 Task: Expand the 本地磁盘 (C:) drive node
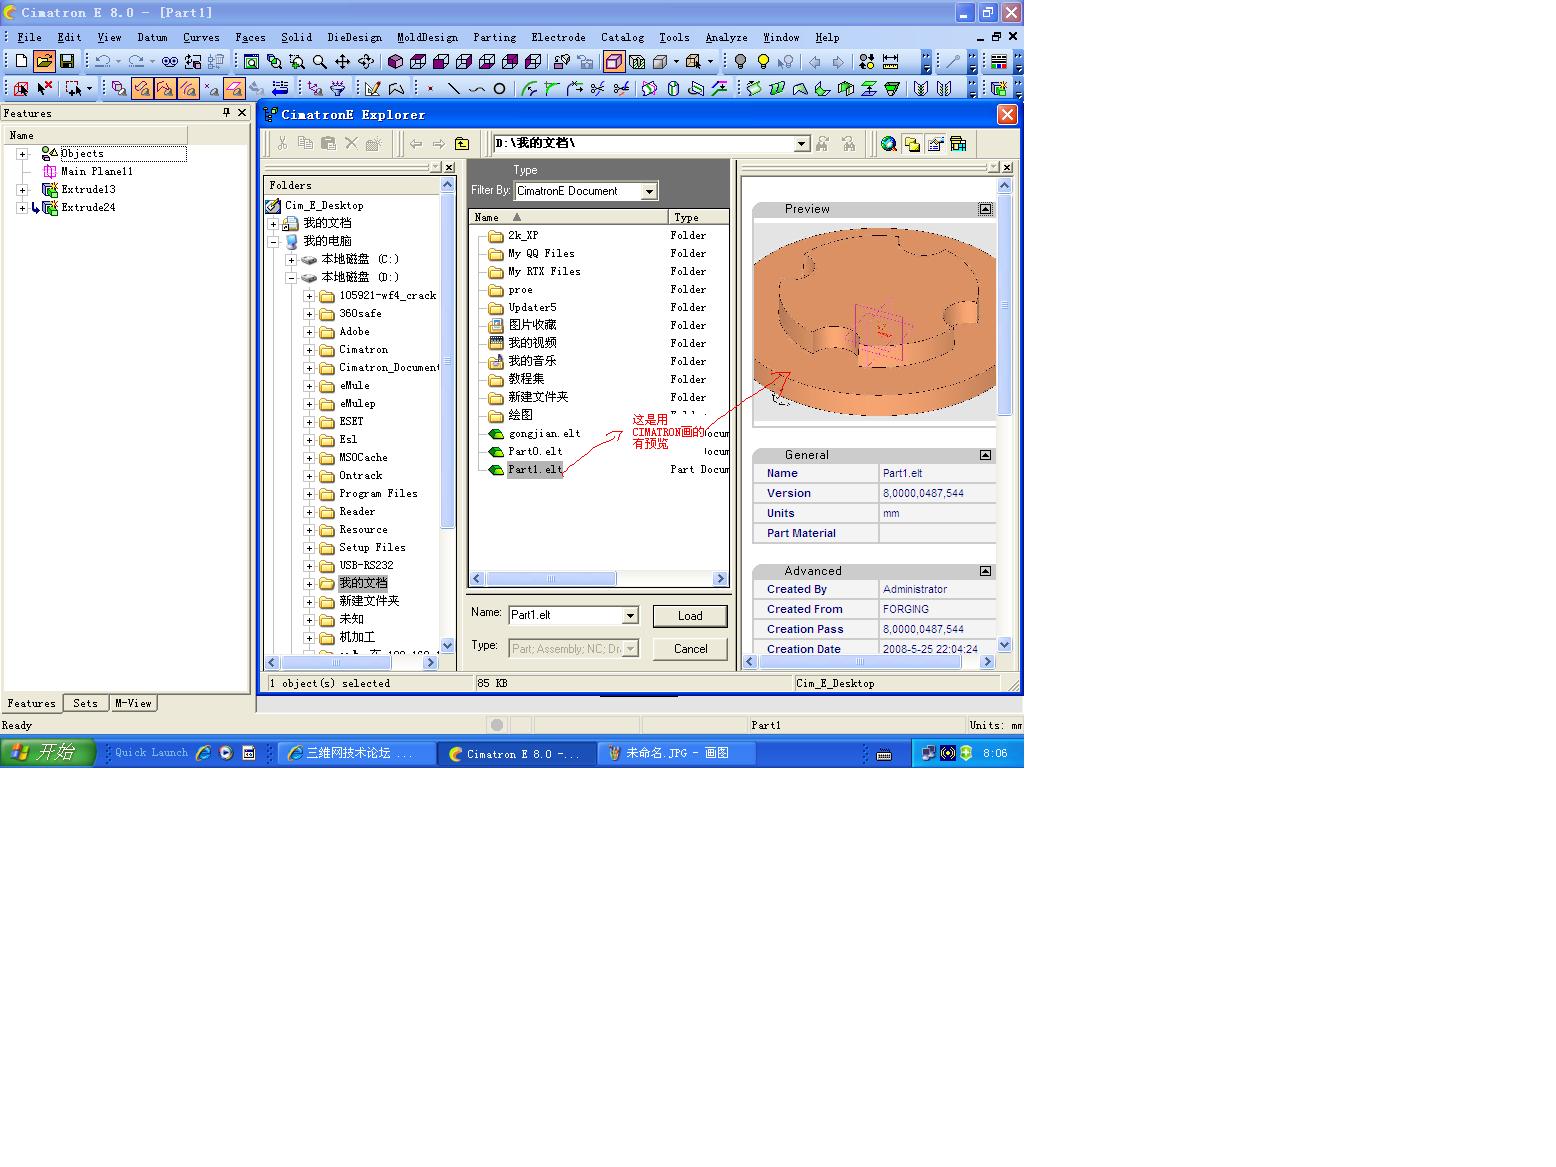[x=291, y=260]
